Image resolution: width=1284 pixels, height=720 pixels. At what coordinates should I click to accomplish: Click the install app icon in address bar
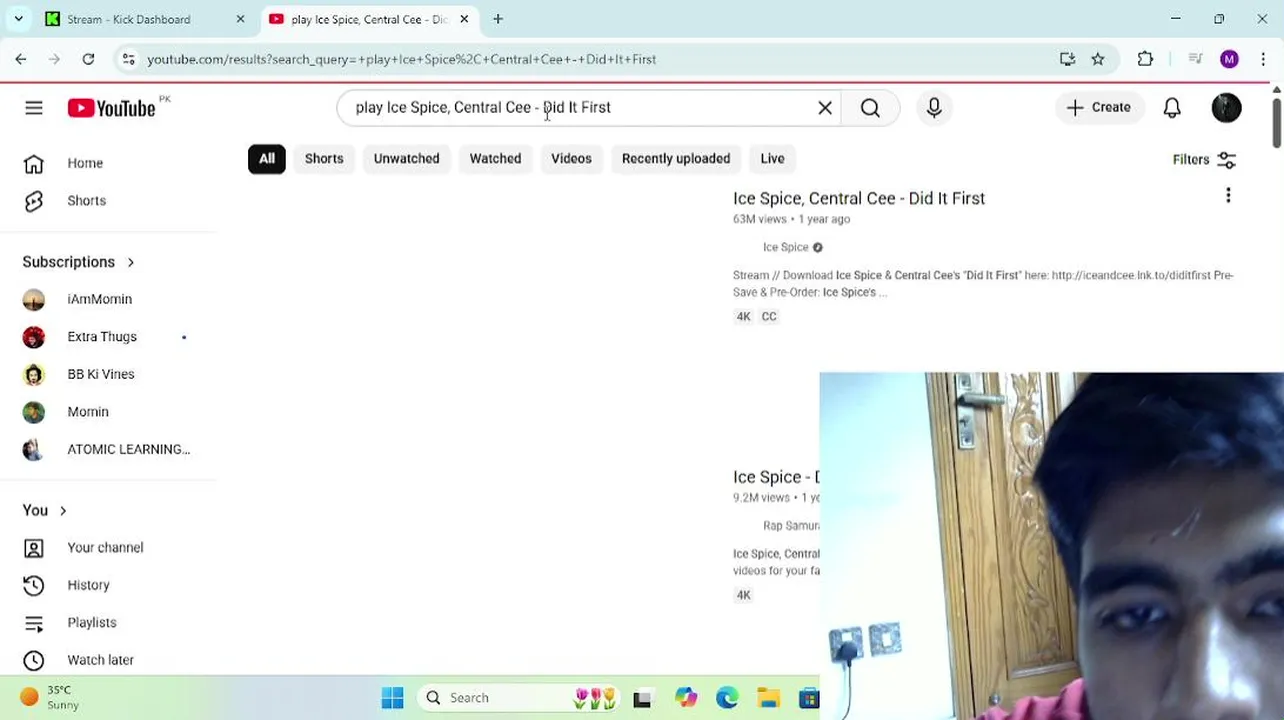(x=1067, y=59)
